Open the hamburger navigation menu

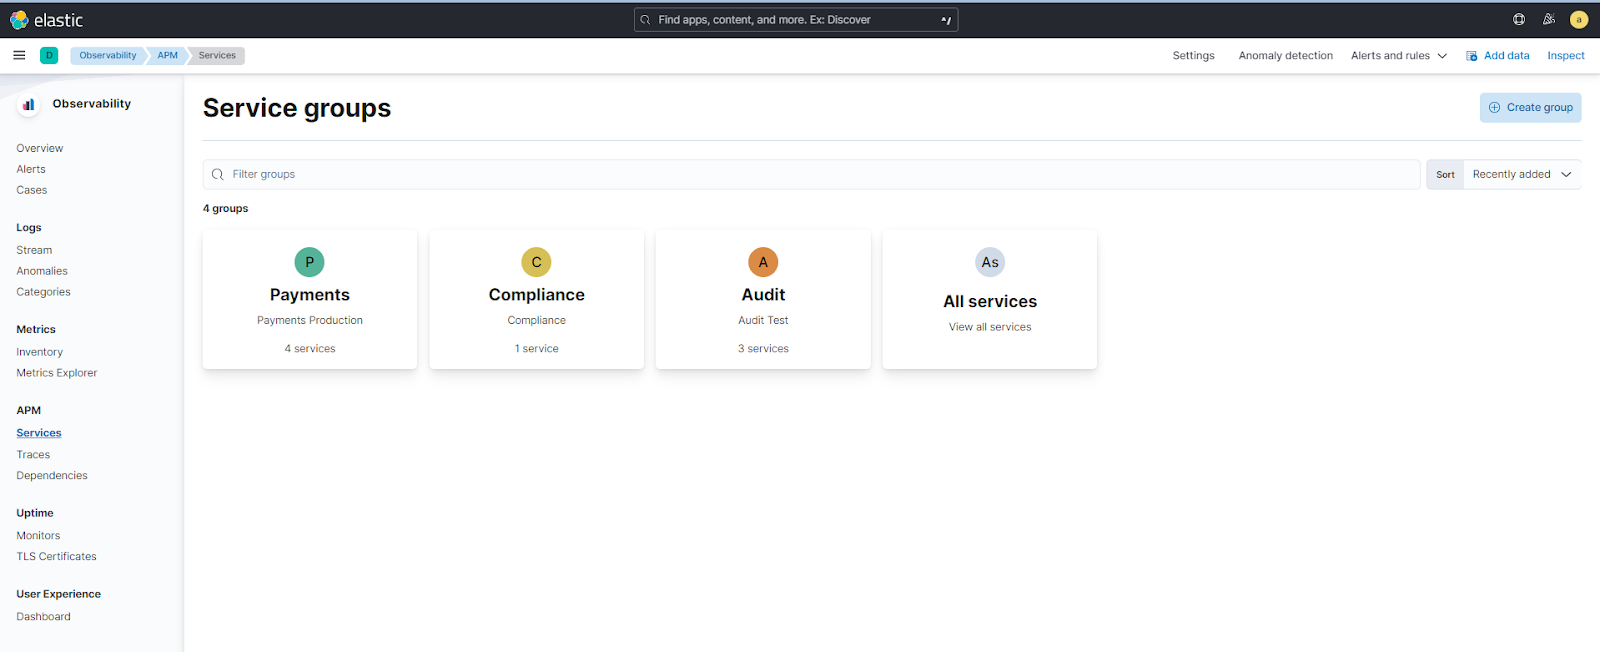pos(19,55)
